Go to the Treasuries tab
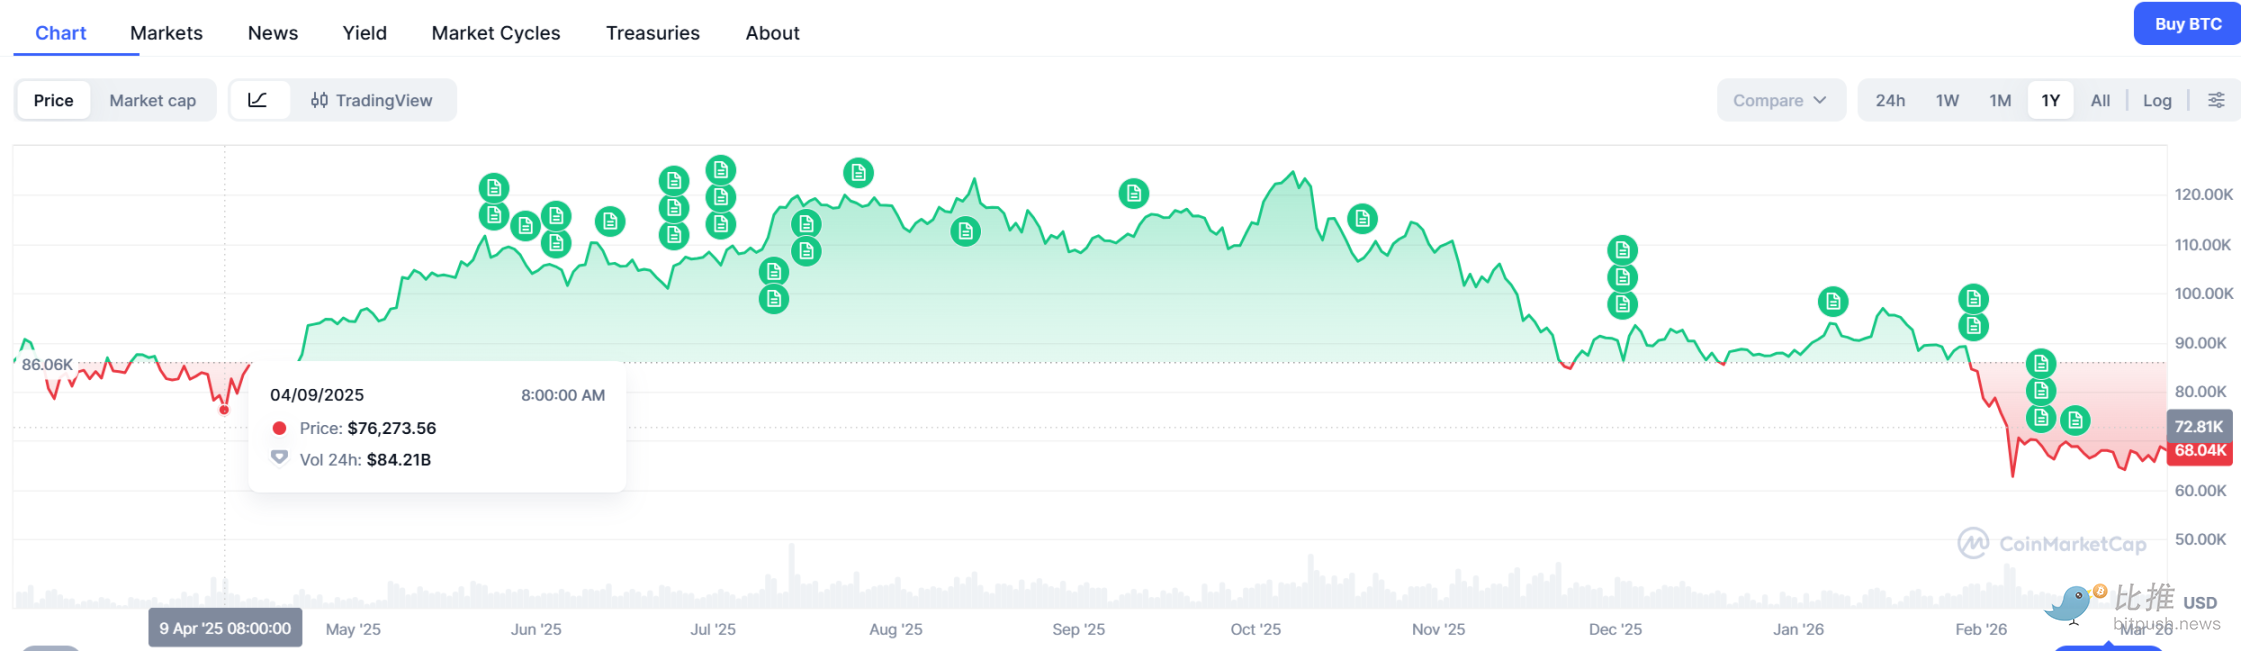2241x651 pixels. pos(652,33)
